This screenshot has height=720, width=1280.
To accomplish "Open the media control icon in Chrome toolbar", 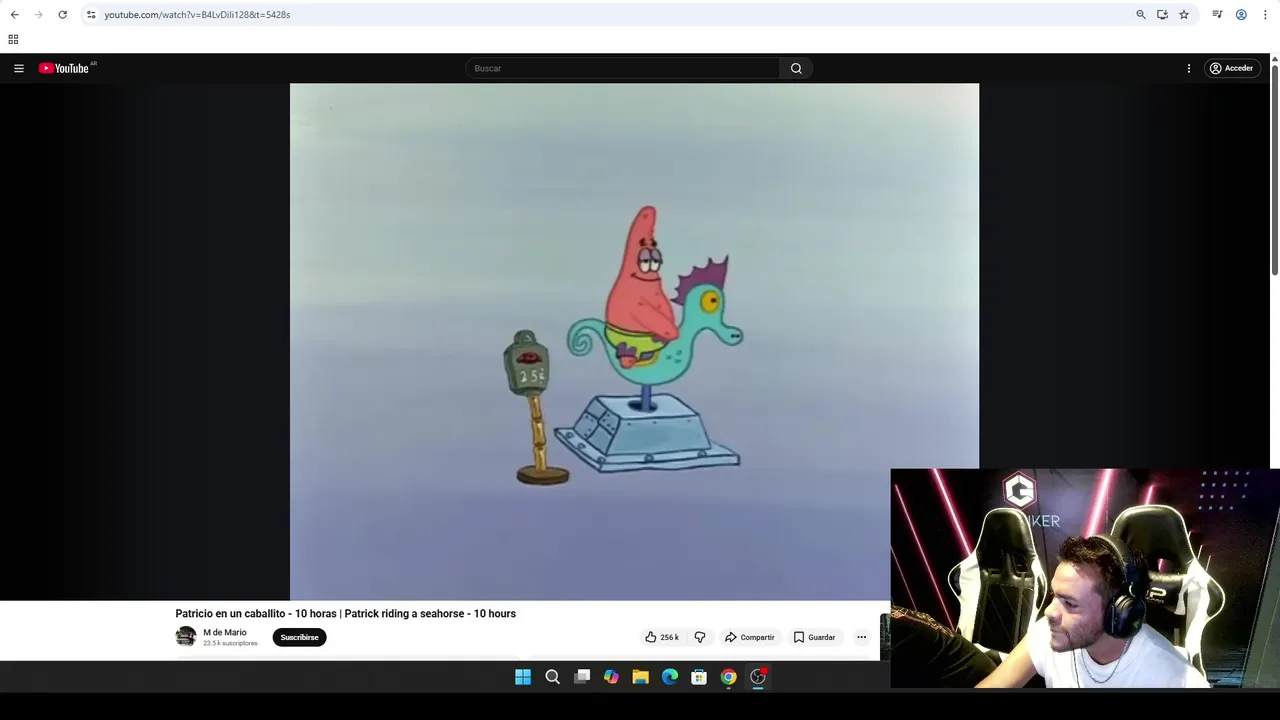I will (x=1217, y=15).
